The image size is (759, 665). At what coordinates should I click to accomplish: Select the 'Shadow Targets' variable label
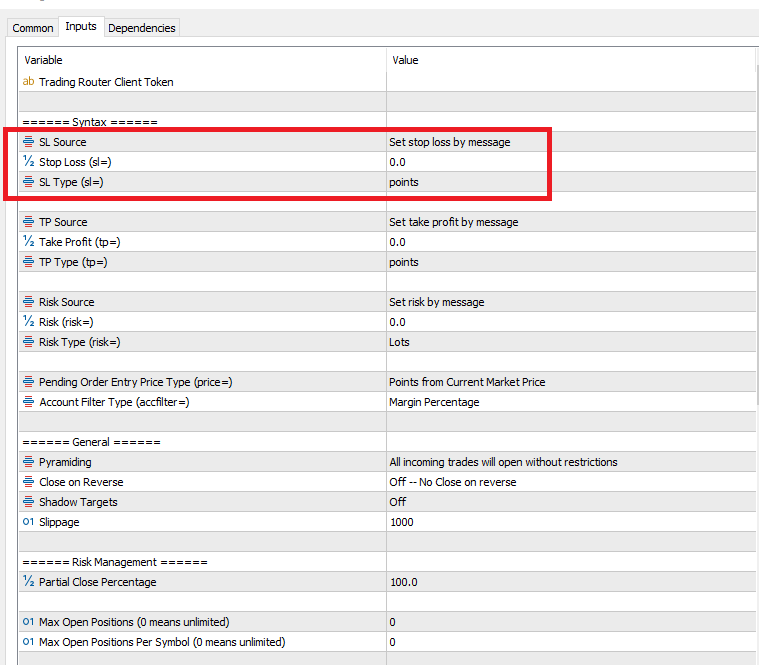pos(78,502)
